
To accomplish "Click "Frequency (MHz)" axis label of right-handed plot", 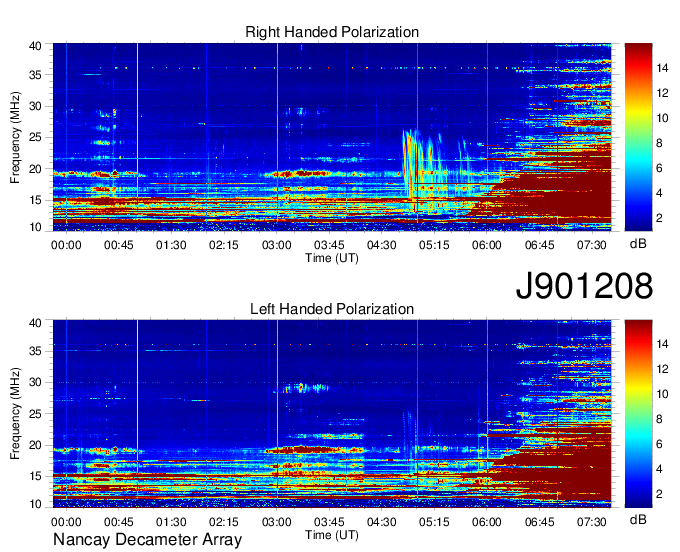I will 15,137.
